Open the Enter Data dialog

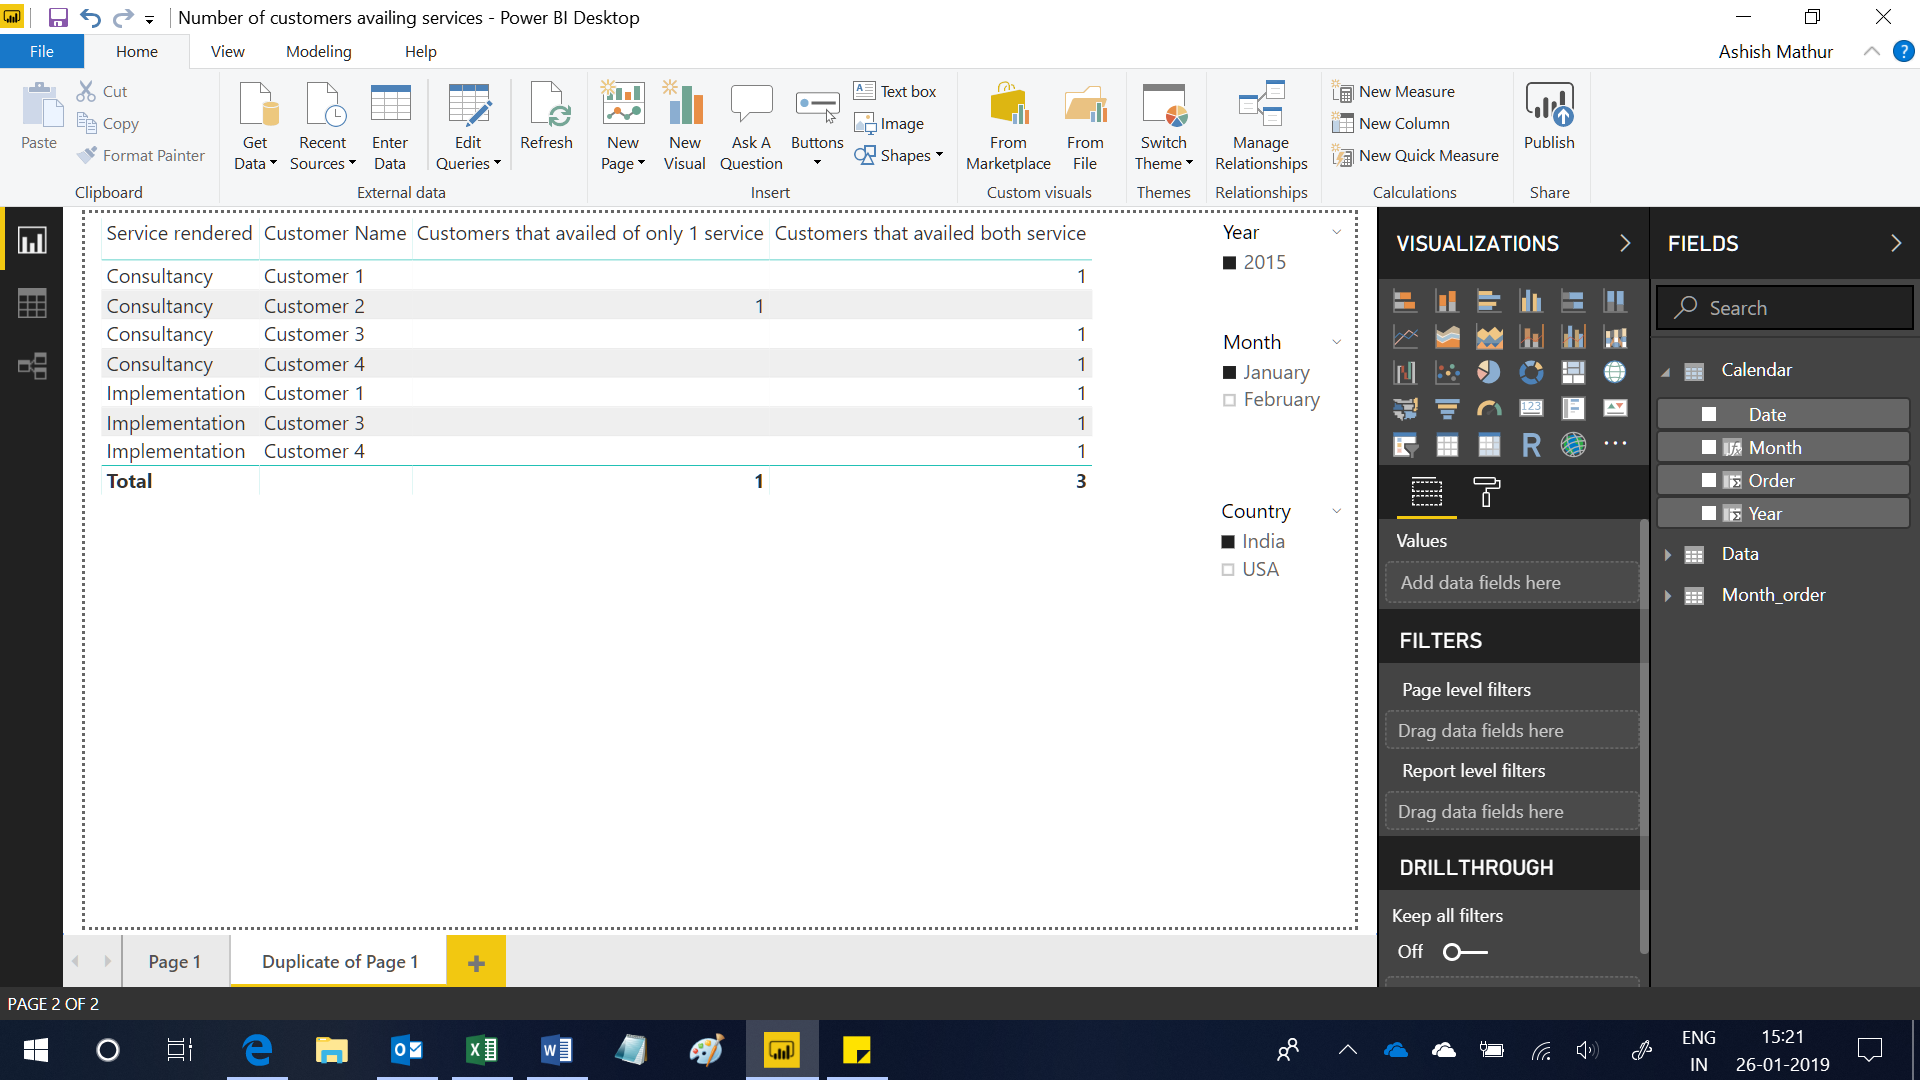click(x=390, y=127)
